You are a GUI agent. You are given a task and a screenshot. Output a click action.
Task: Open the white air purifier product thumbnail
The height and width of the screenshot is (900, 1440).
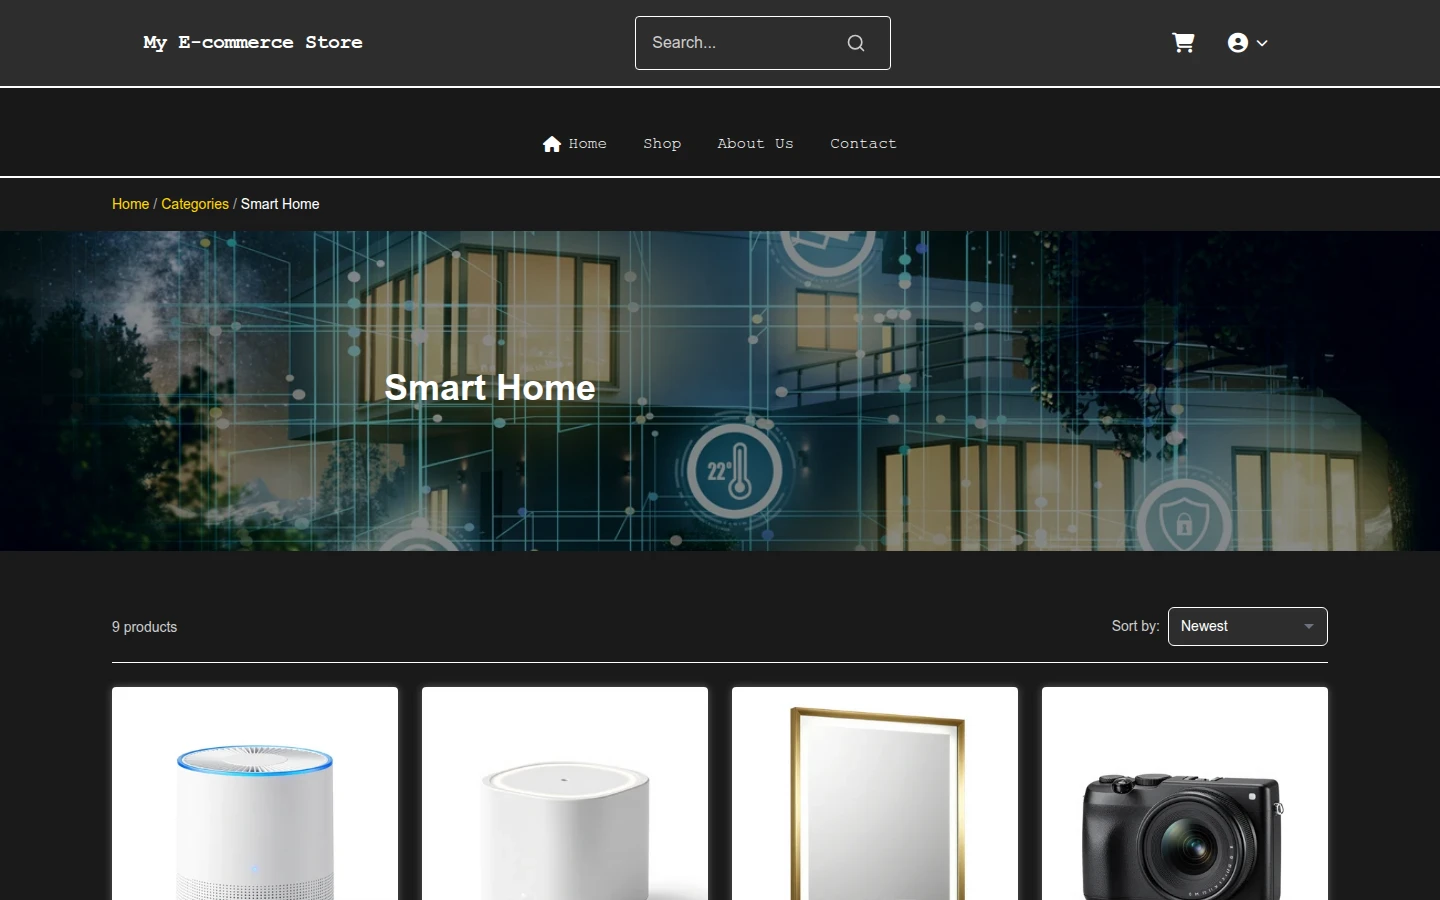tap(255, 794)
